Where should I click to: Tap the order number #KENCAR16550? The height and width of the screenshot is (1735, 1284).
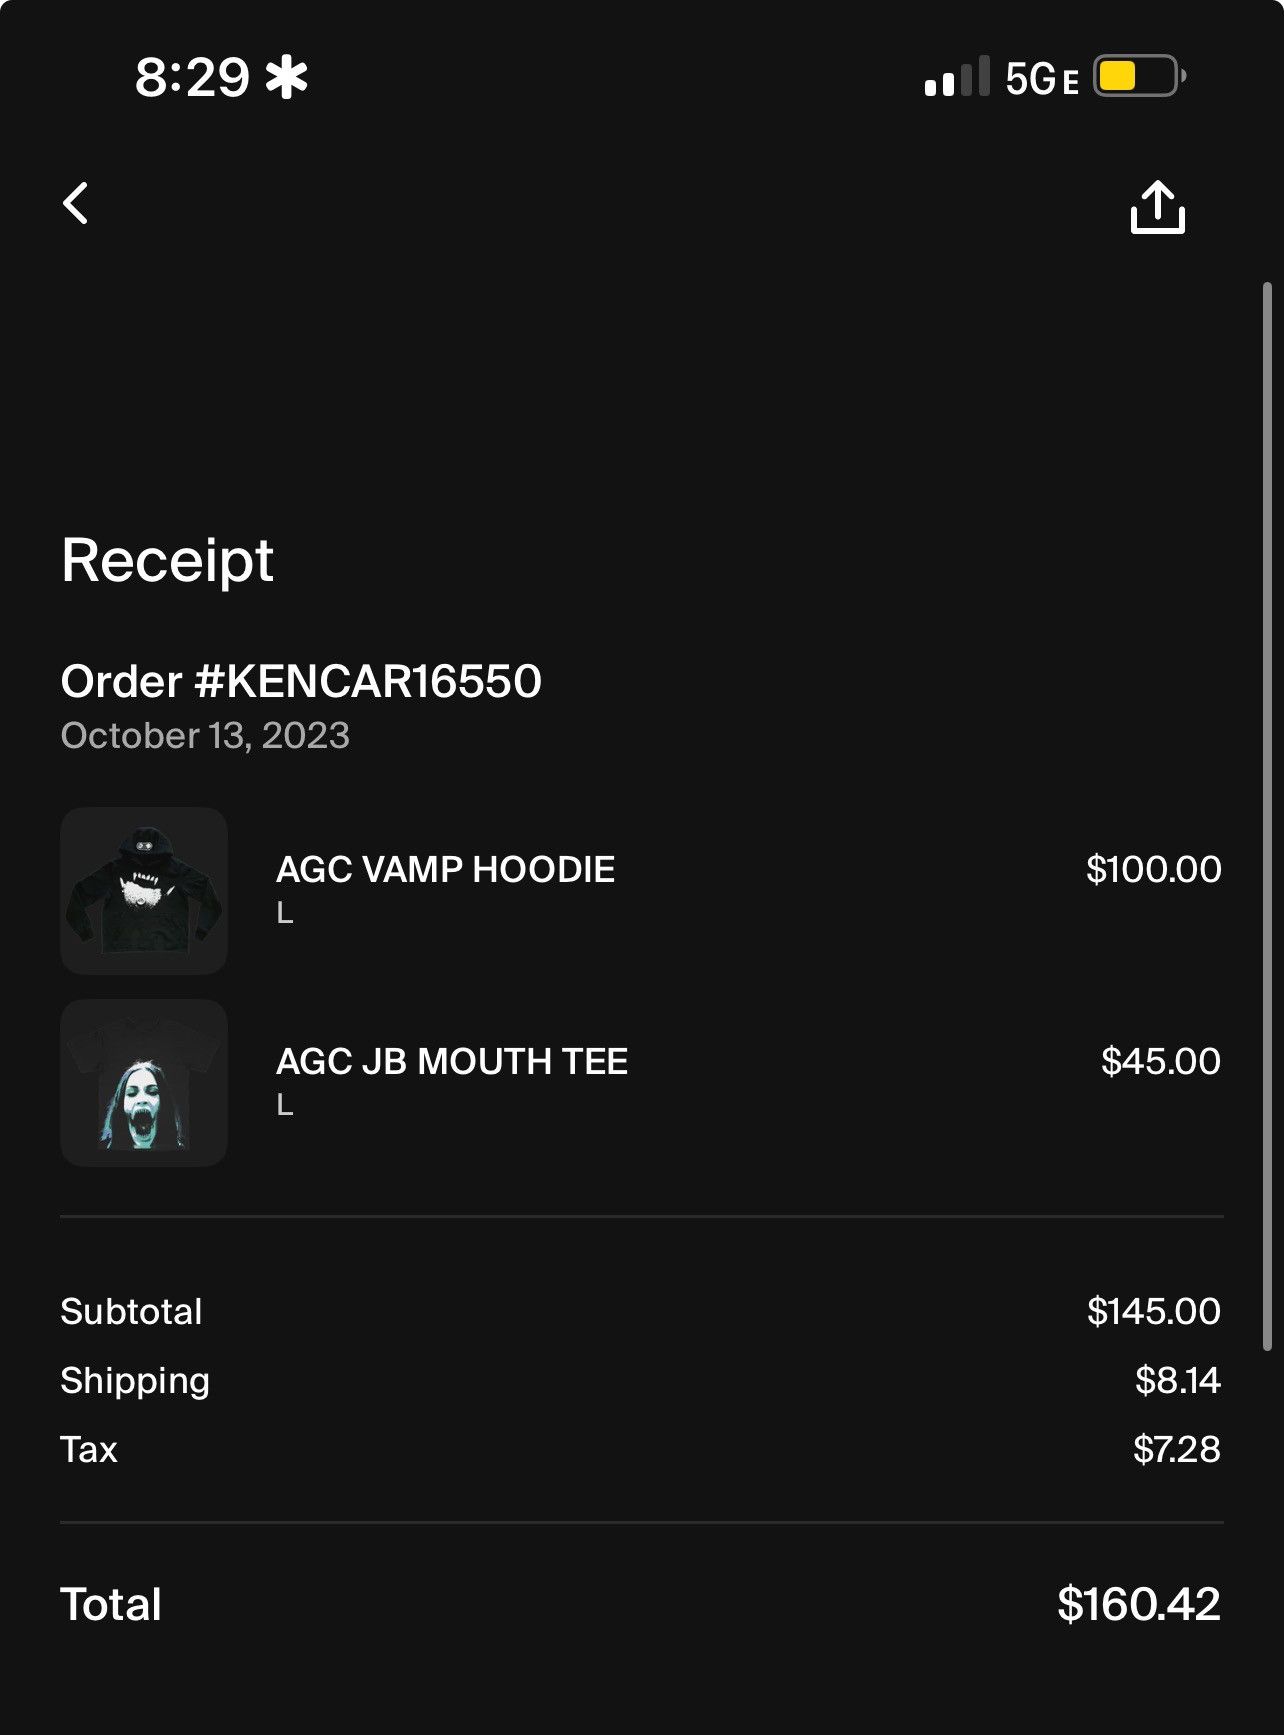(301, 681)
